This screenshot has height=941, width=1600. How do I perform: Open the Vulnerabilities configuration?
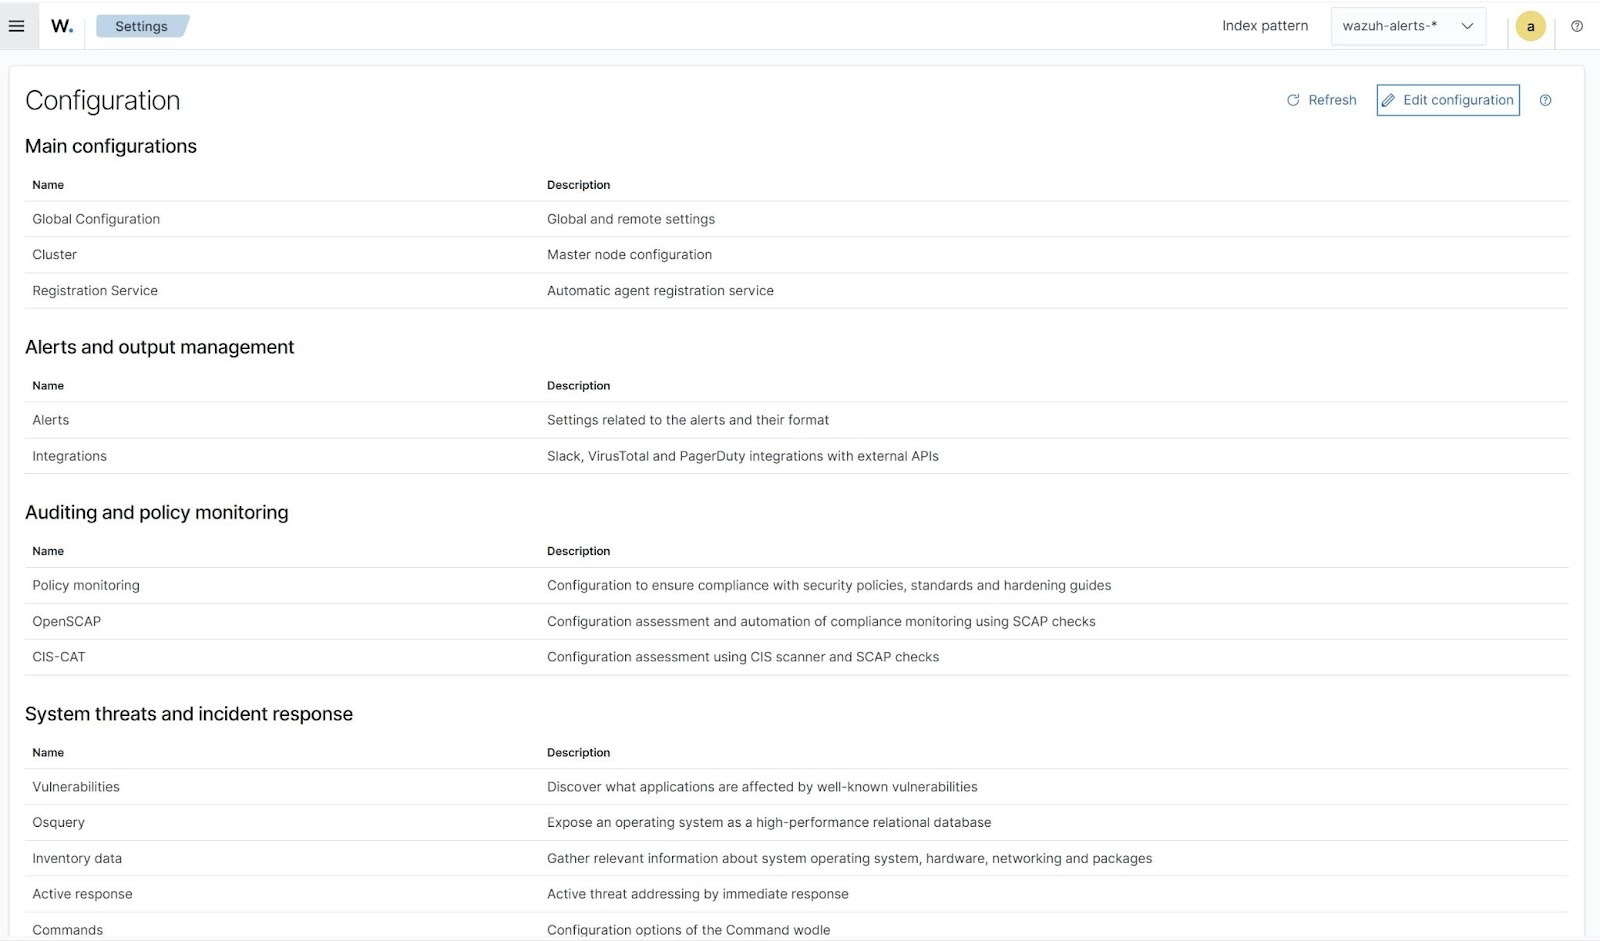coord(76,787)
